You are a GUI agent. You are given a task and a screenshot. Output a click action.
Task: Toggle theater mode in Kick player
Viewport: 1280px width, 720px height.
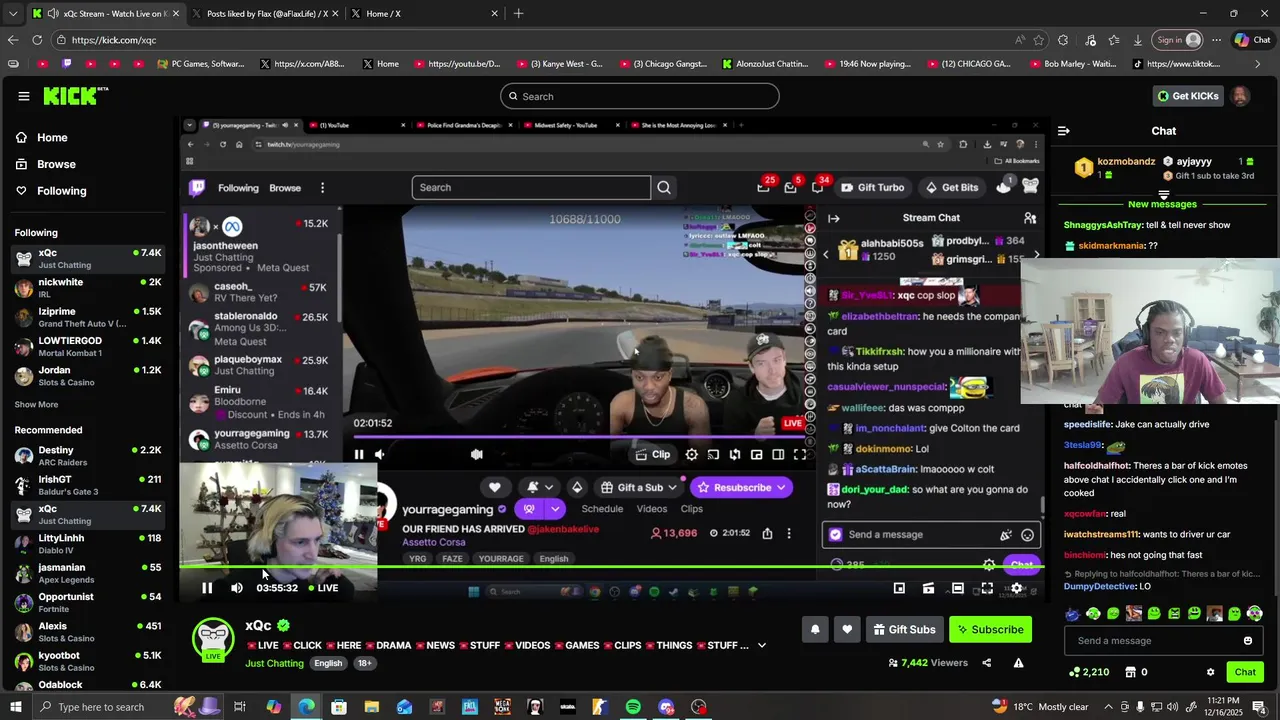click(957, 588)
